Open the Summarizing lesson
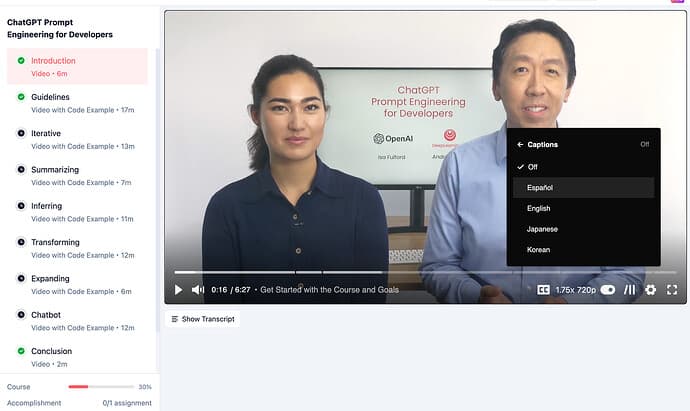The width and height of the screenshot is (690, 411). pyautogui.click(x=77, y=176)
